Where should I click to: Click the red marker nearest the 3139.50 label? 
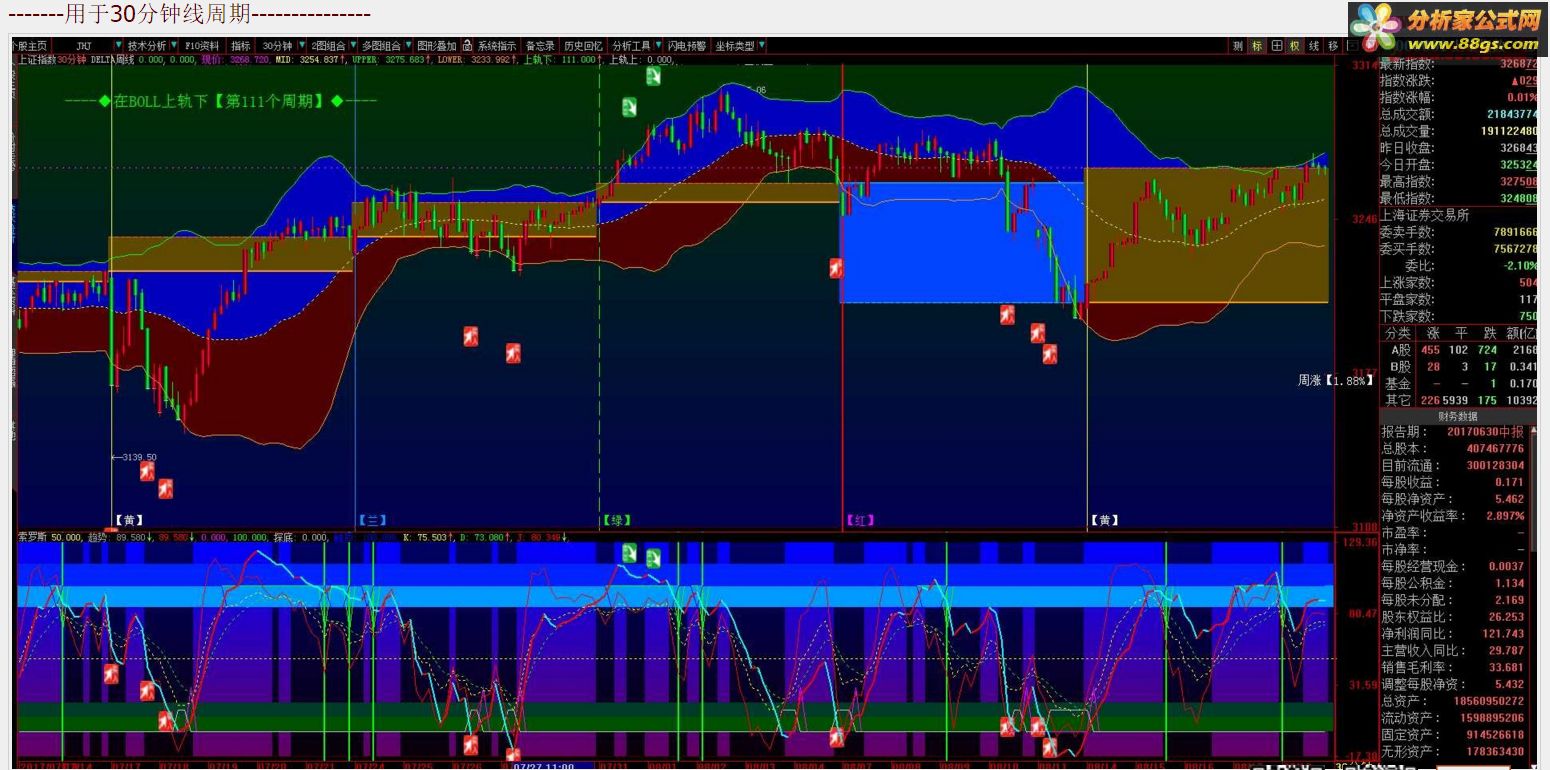click(x=147, y=471)
